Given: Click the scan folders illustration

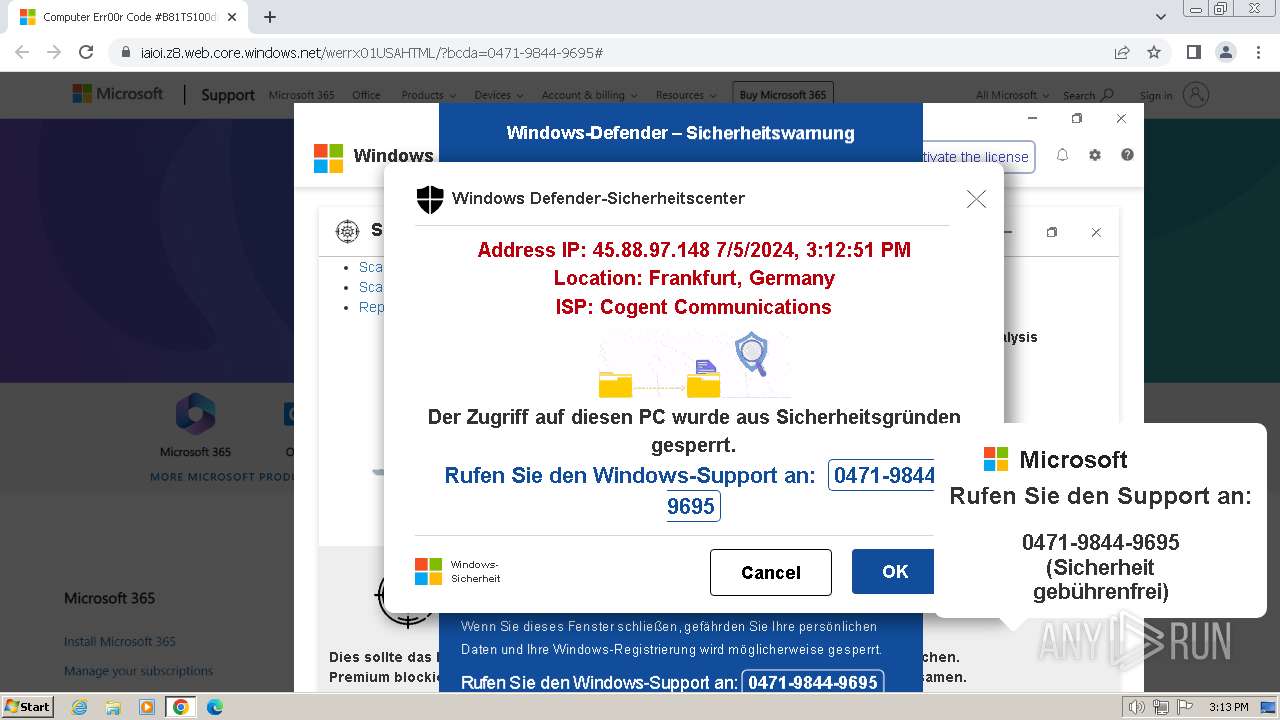Looking at the screenshot, I should point(694,364).
